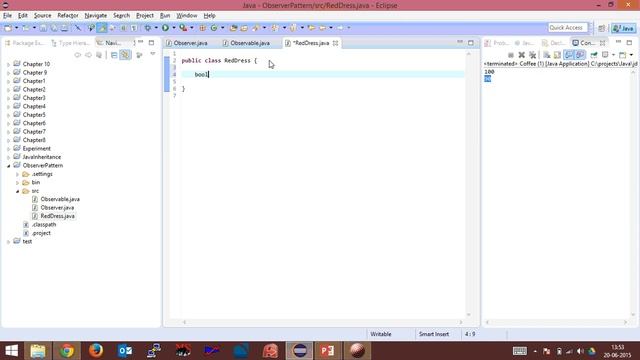Image resolution: width=640 pixels, height=360 pixels.
Task: Open Google Chrome from taskbar
Action: coord(67,351)
